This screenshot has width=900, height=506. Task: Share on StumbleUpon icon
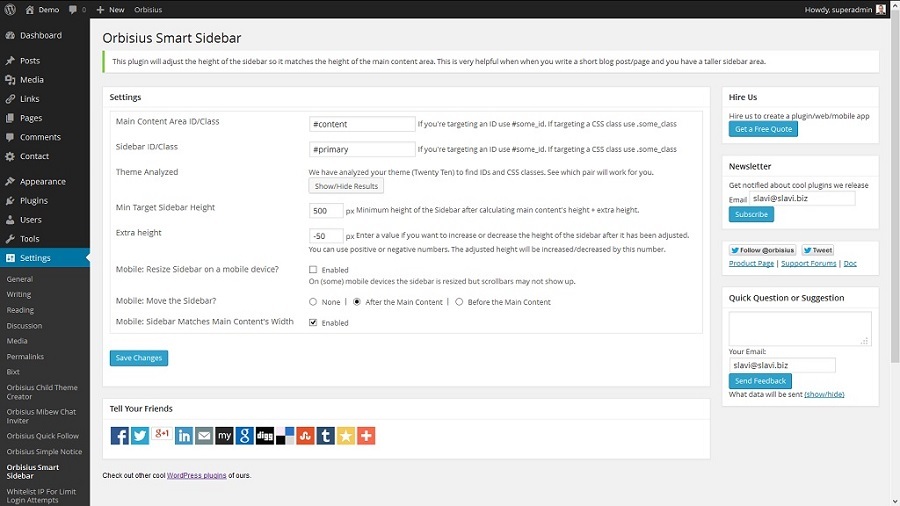coord(305,435)
